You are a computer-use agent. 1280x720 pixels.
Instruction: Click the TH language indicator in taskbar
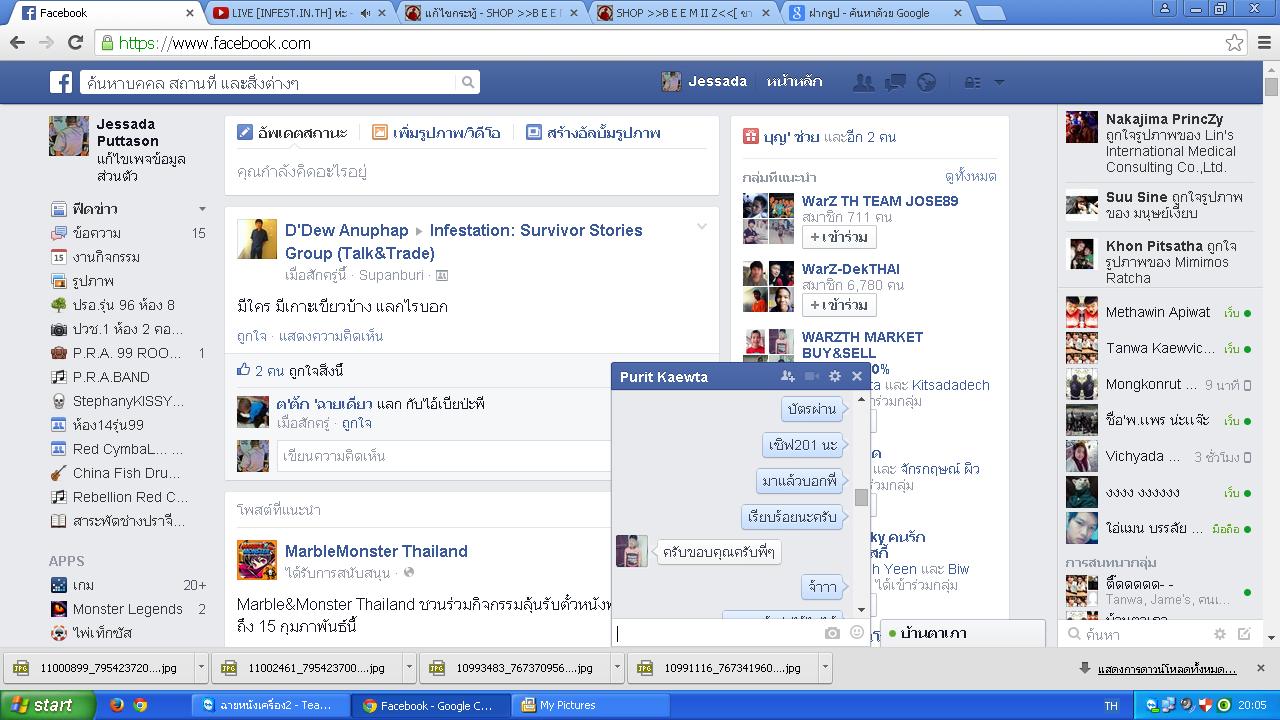click(1111, 706)
